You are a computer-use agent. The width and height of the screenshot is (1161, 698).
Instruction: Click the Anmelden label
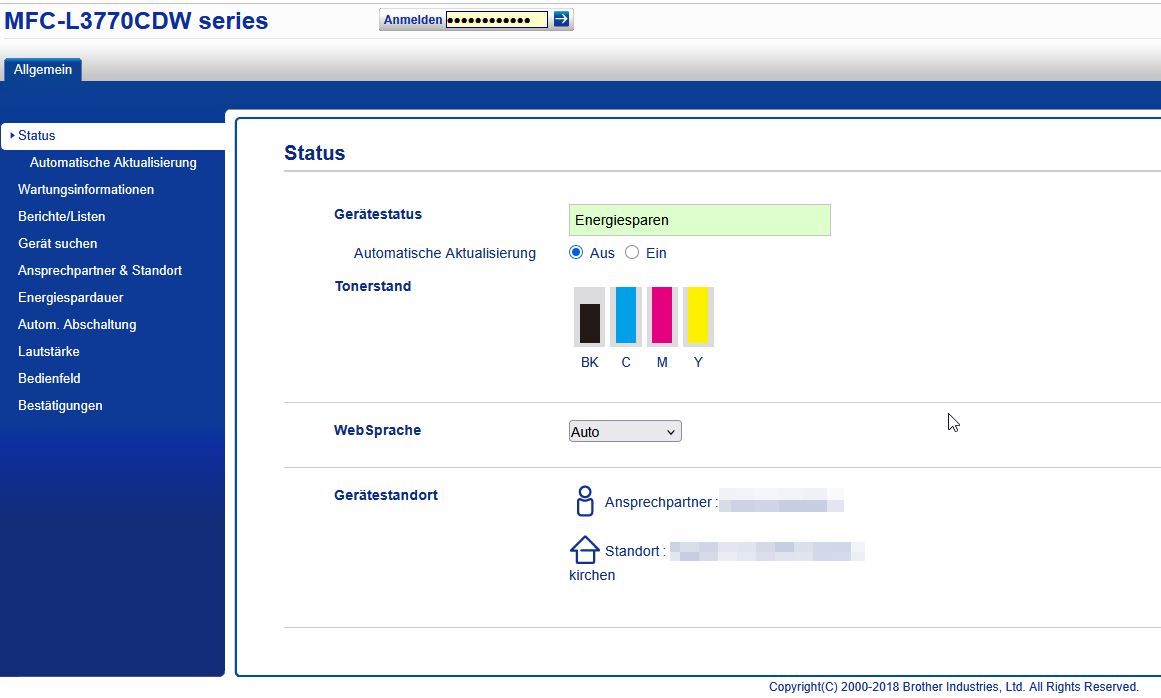tap(412, 20)
